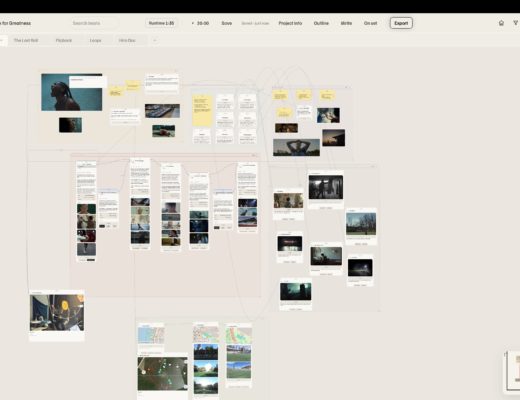Screen dimensions: 520x400
Task: Select the singer with yellow mask image
Action: point(57,313)
